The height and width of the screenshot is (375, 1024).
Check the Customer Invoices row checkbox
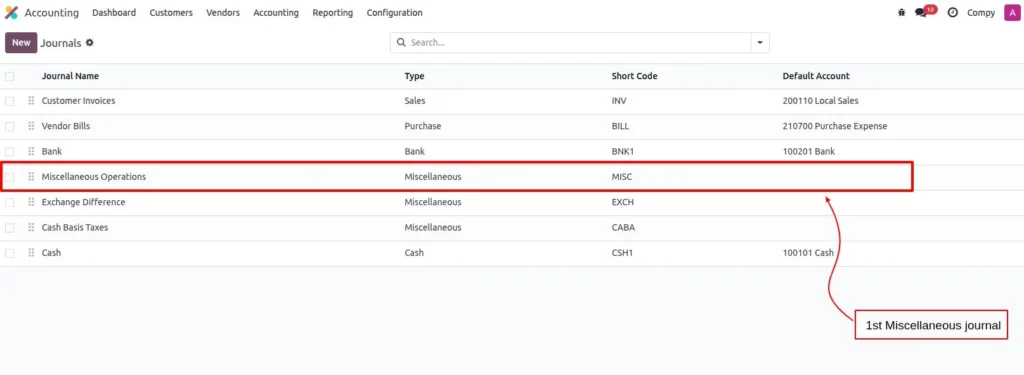9,101
